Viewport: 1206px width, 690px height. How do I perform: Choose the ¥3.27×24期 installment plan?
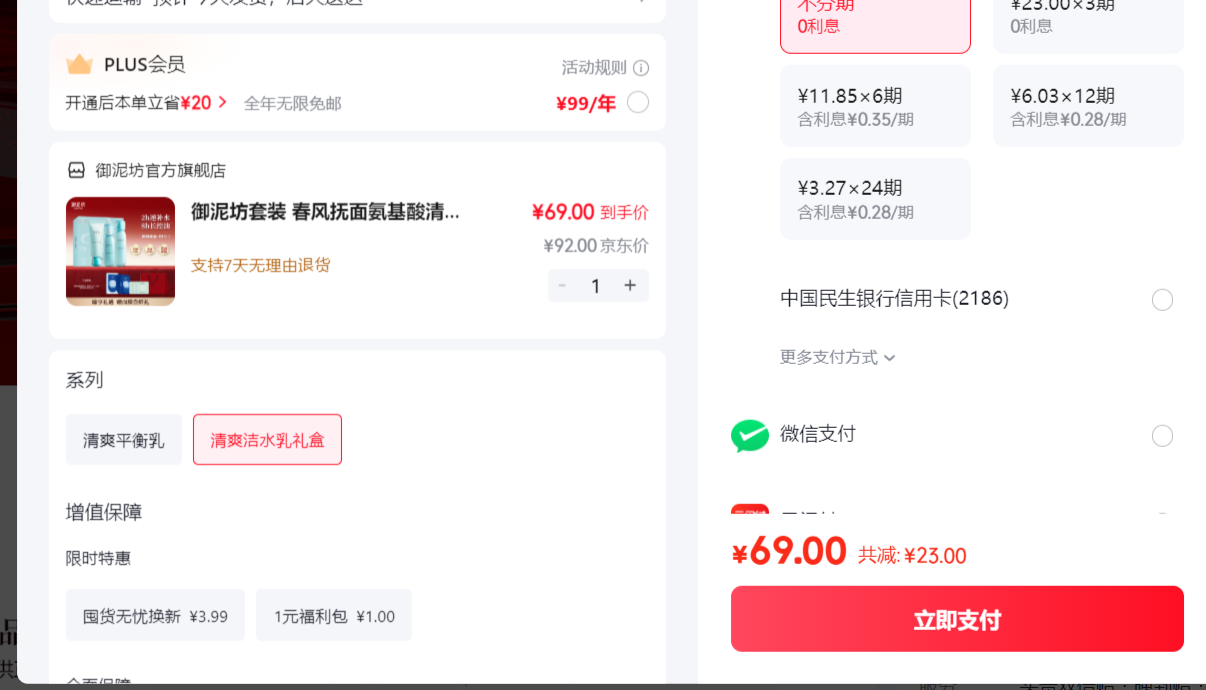pyautogui.click(x=875, y=198)
